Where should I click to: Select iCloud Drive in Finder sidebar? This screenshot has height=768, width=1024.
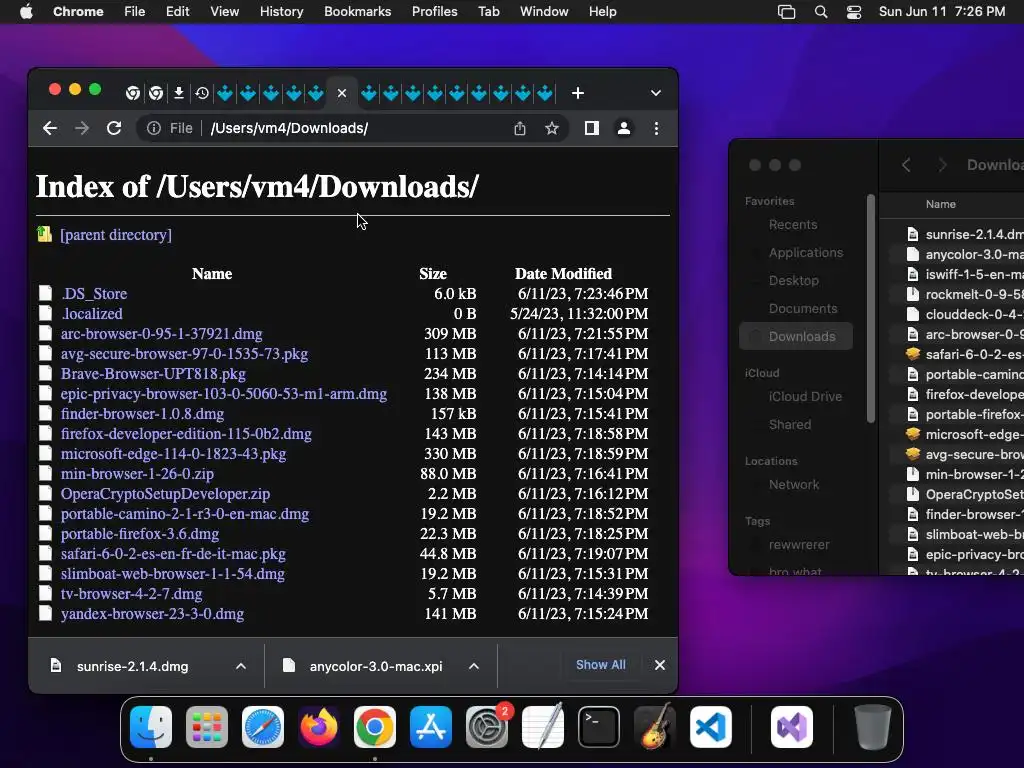coord(805,396)
